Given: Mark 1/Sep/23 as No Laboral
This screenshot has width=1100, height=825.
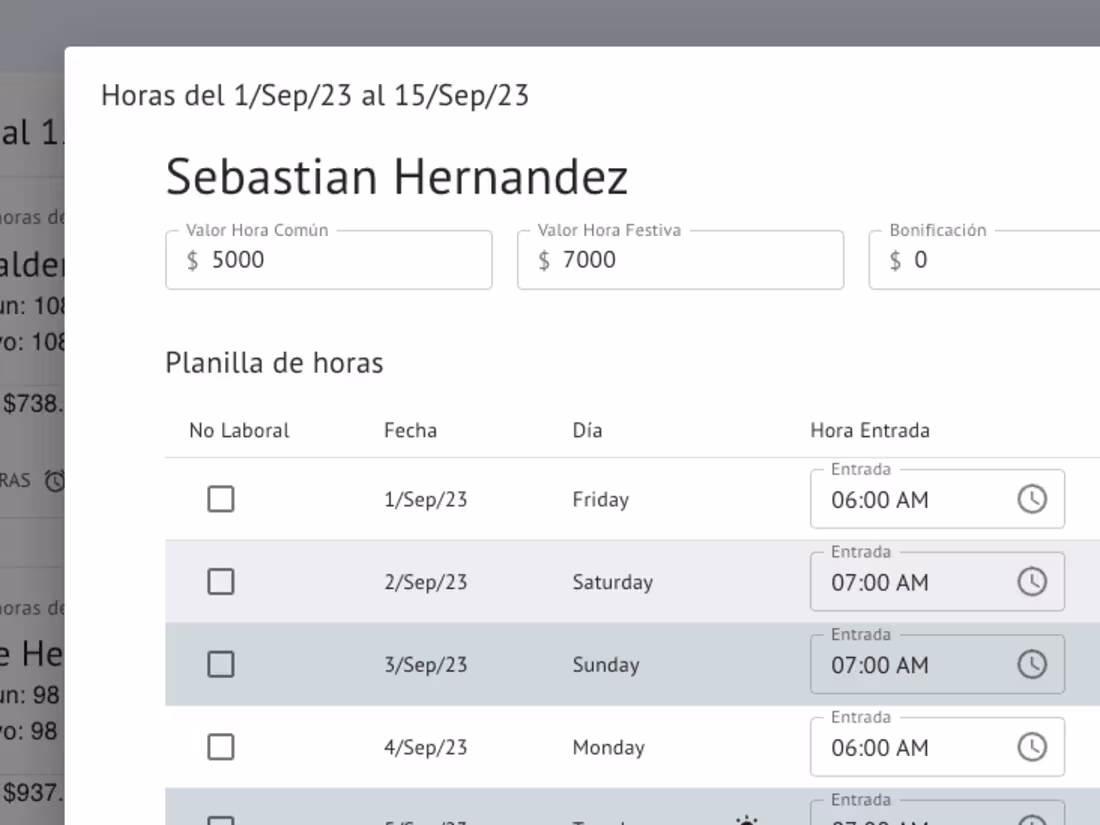Looking at the screenshot, I should [x=221, y=498].
